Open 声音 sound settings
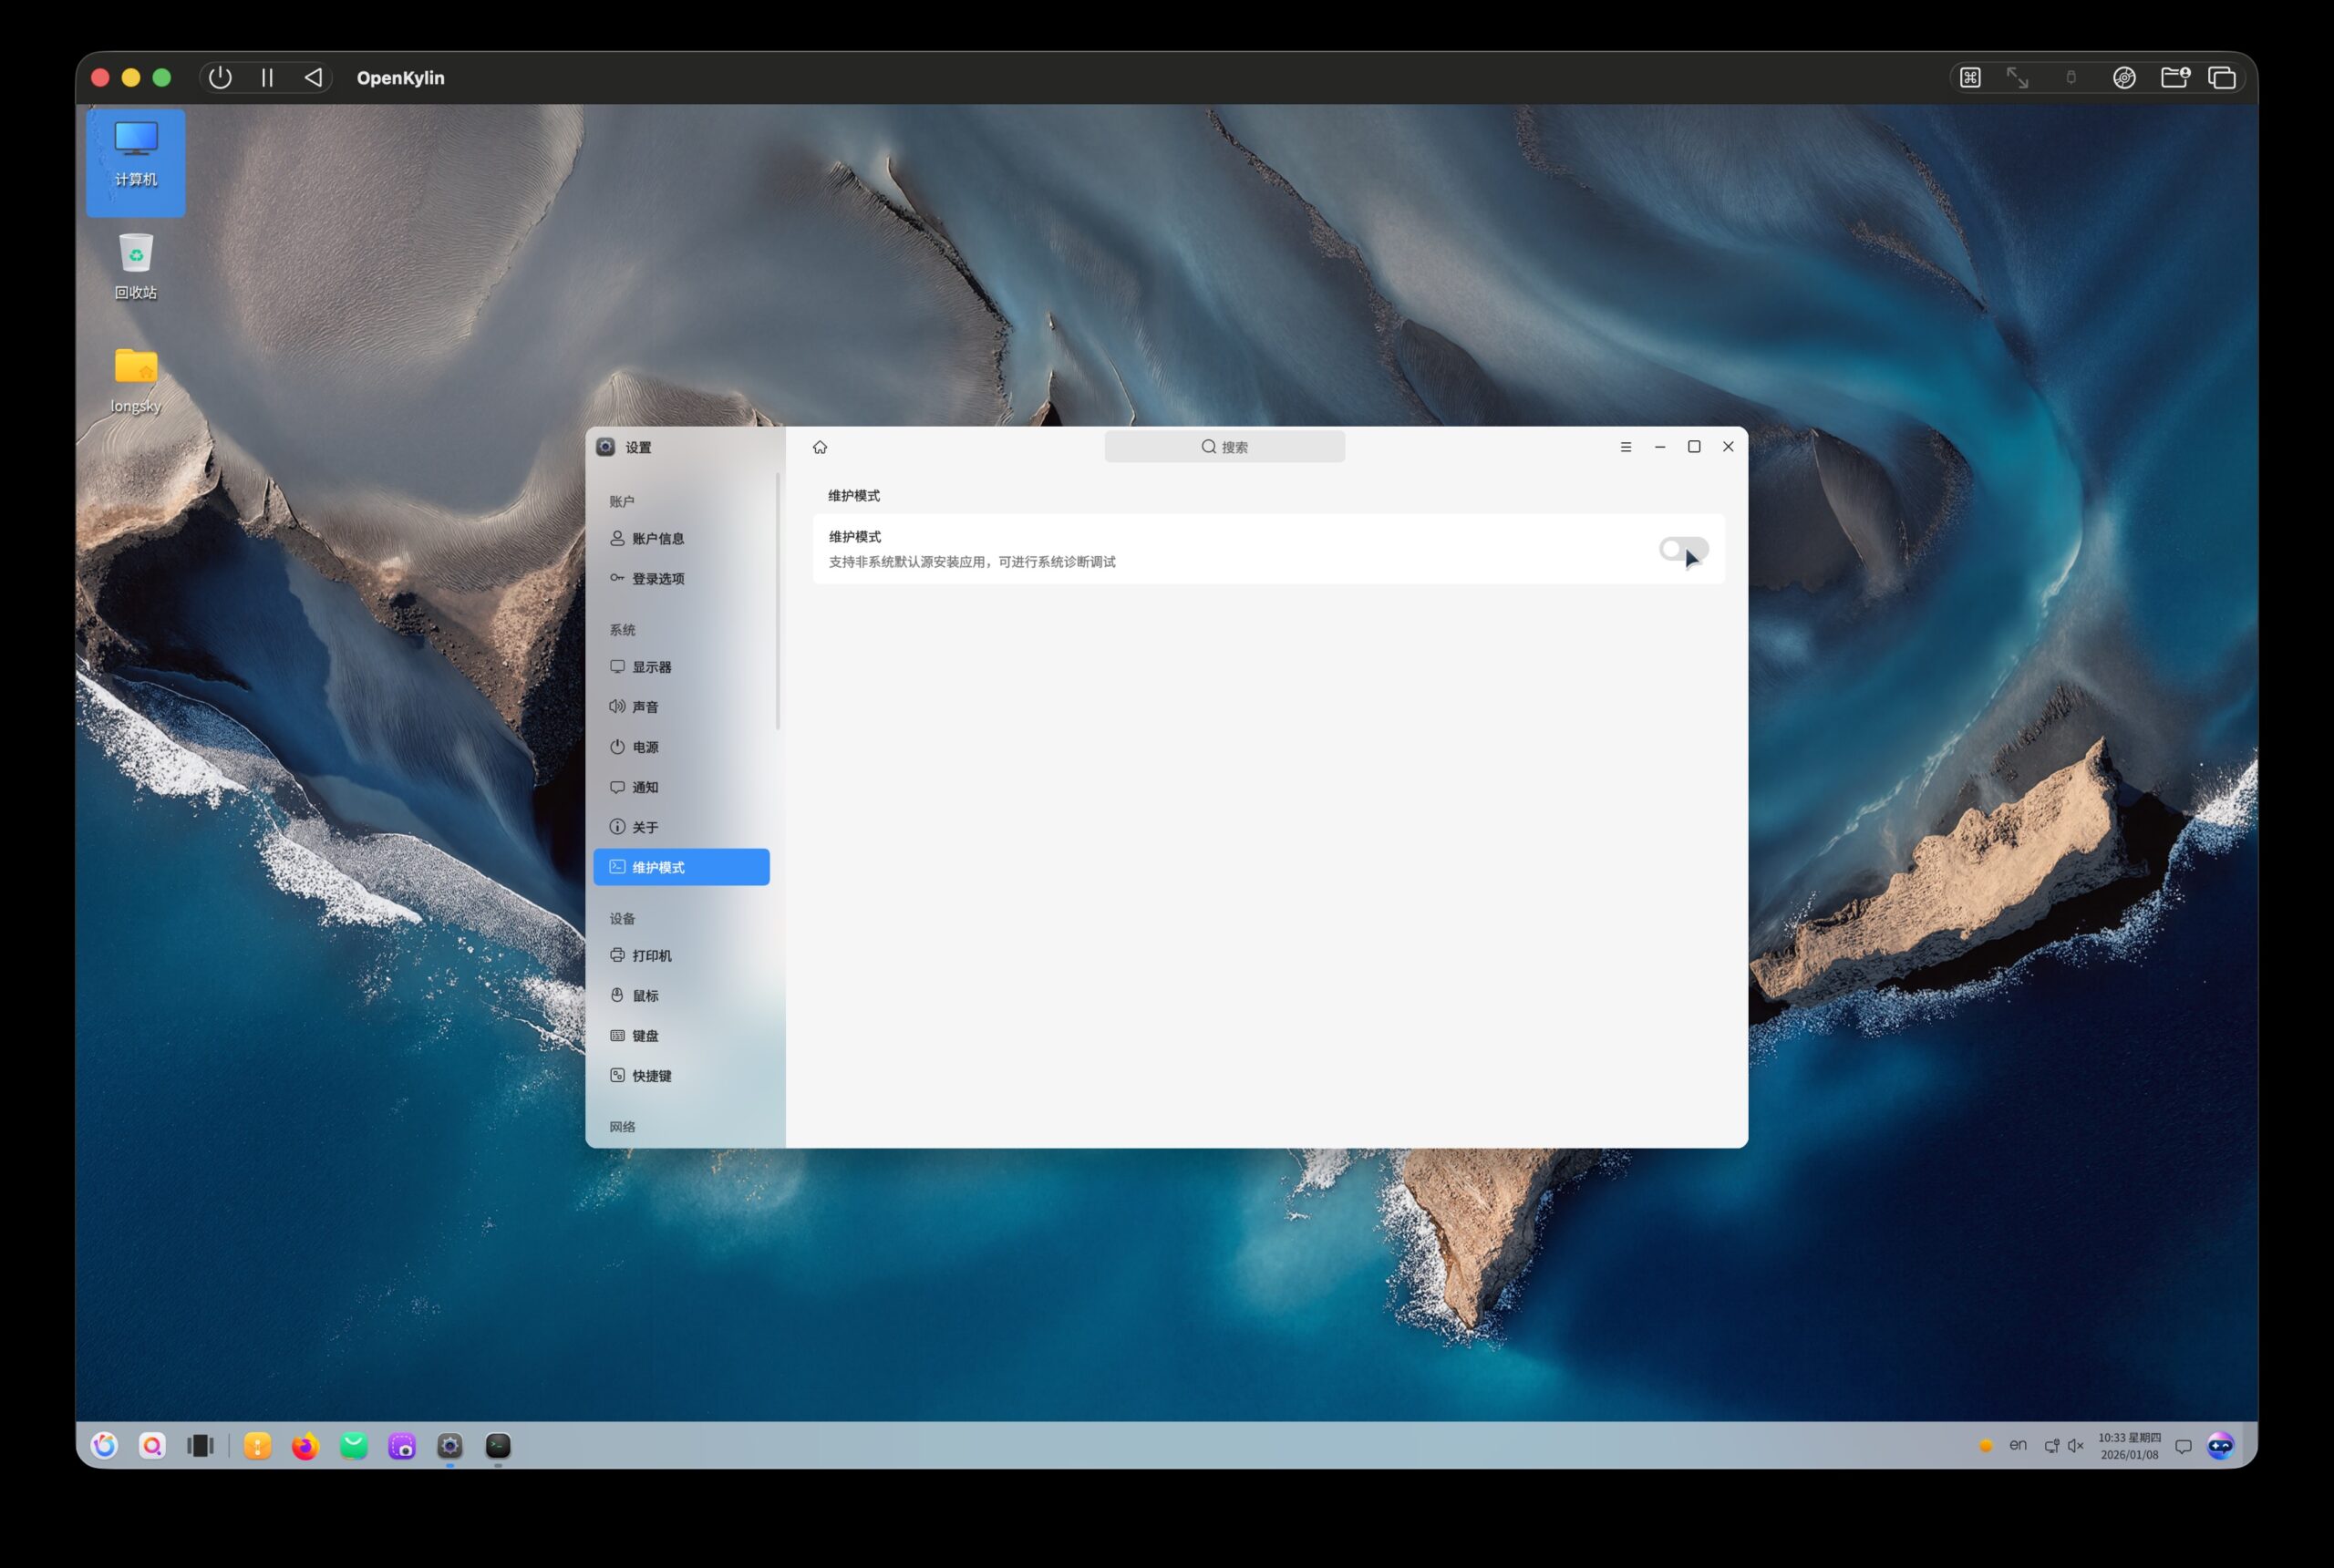This screenshot has width=2334, height=1568. click(x=645, y=707)
